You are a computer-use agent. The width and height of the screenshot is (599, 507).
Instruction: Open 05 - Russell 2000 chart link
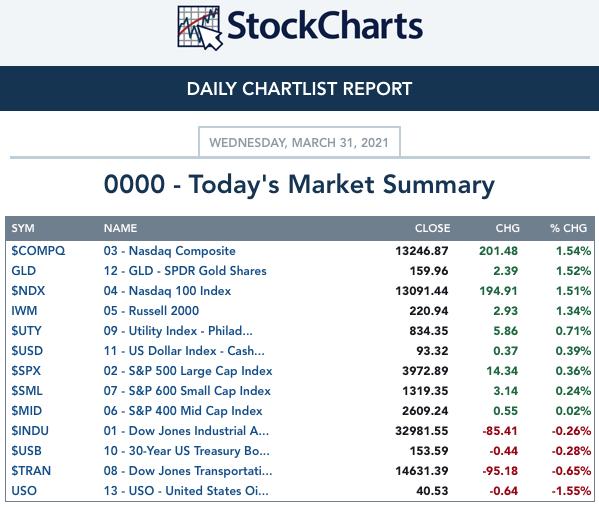(x=151, y=311)
